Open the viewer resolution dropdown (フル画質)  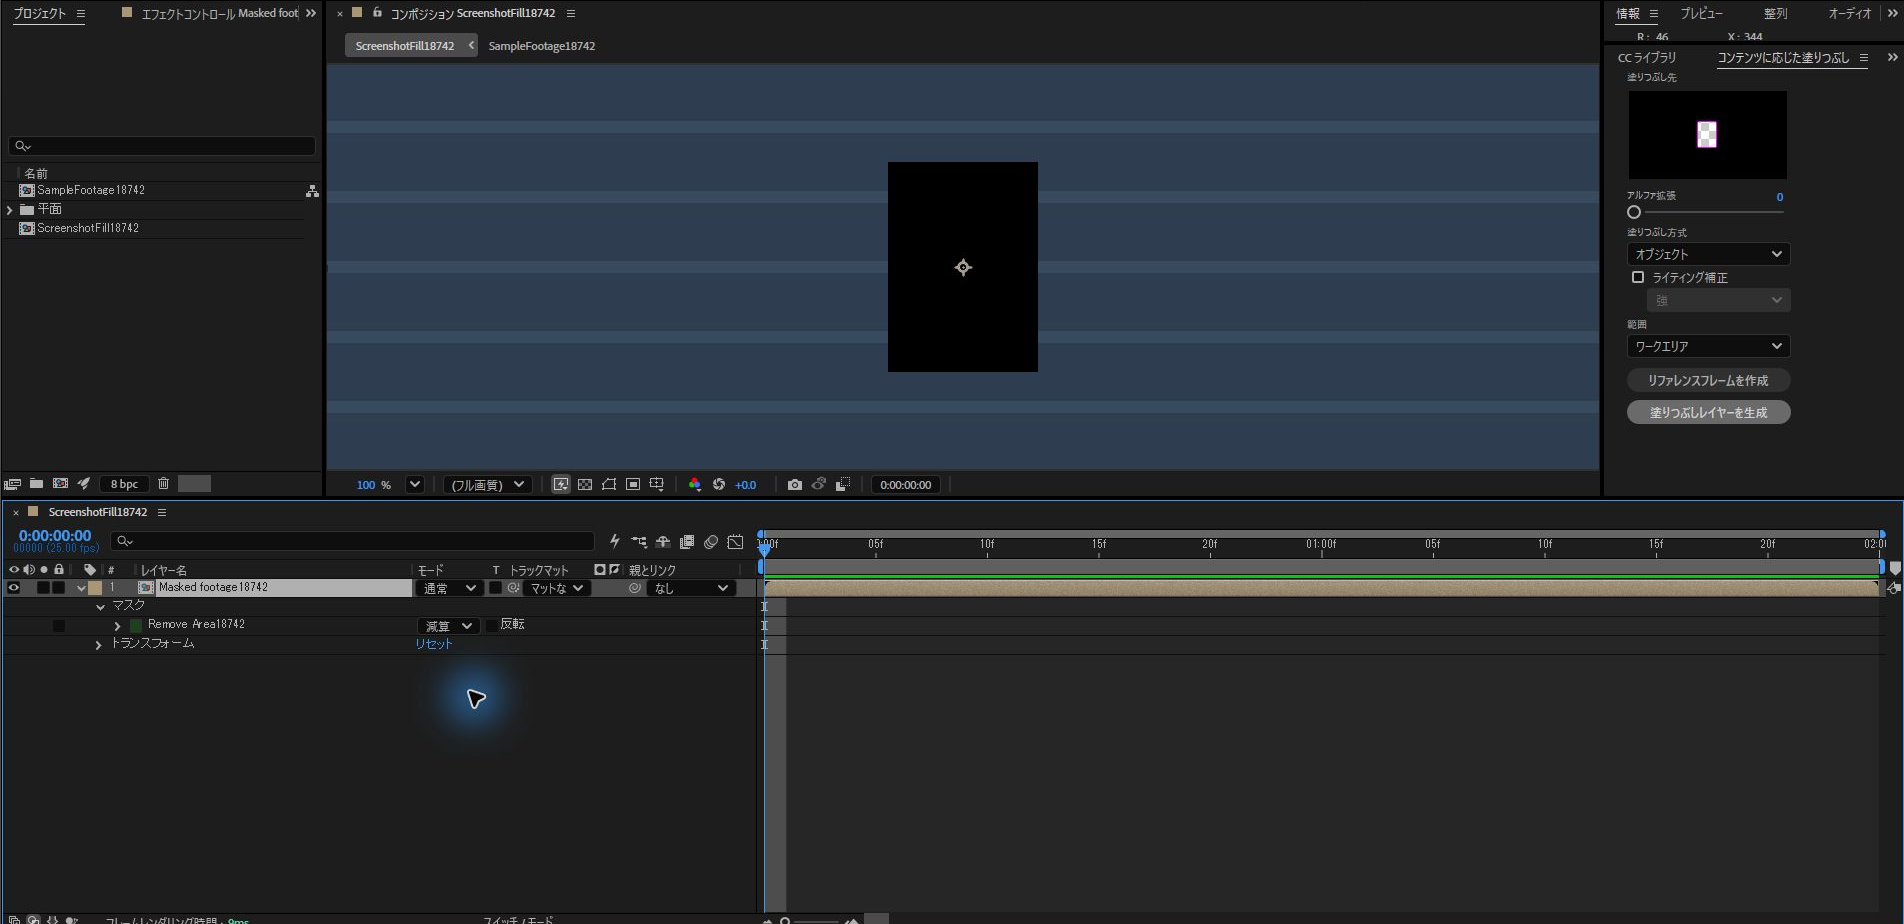click(487, 485)
